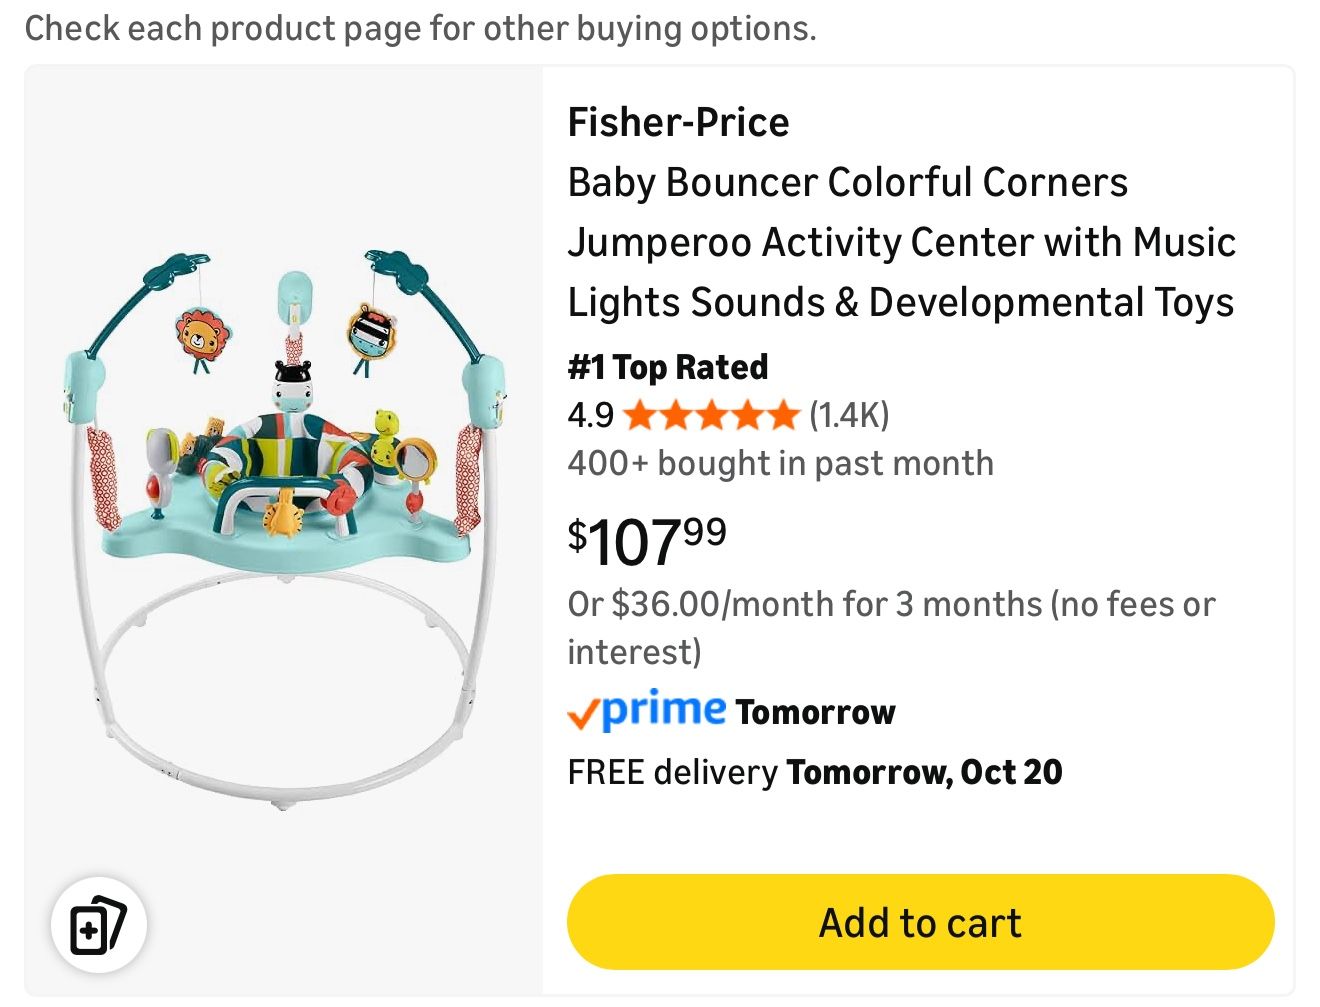Click Check each product page for buying options

tap(420, 28)
